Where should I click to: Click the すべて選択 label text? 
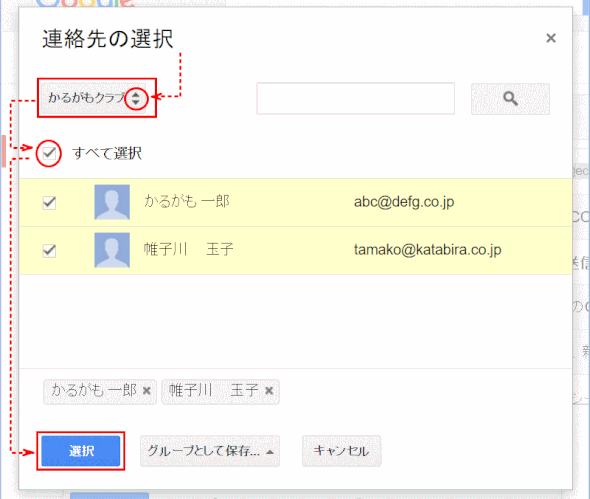(107, 153)
